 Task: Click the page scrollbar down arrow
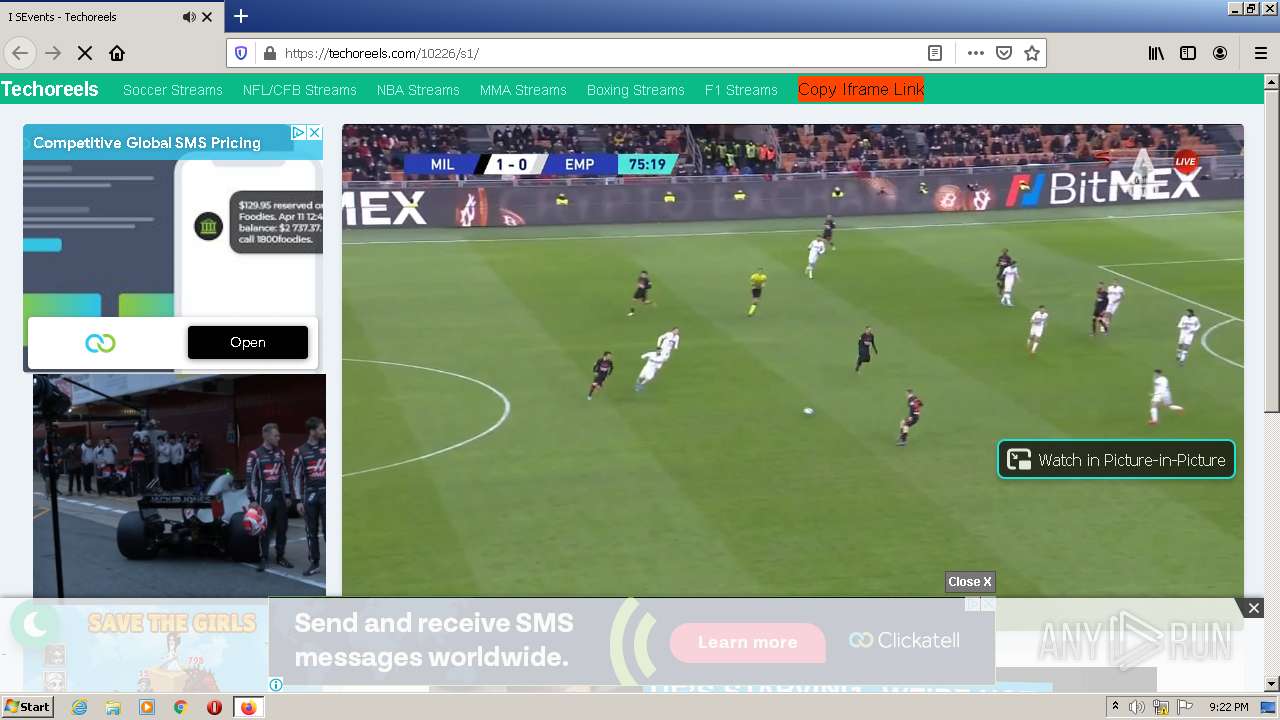(1271, 684)
